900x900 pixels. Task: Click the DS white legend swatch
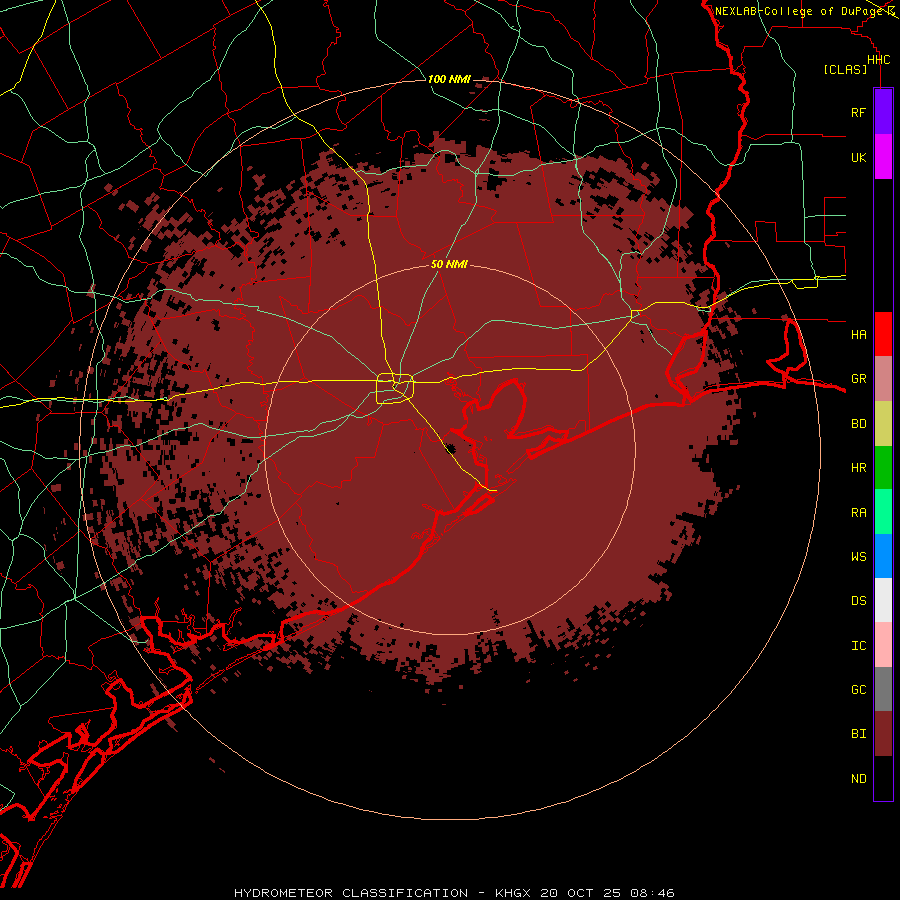click(883, 600)
